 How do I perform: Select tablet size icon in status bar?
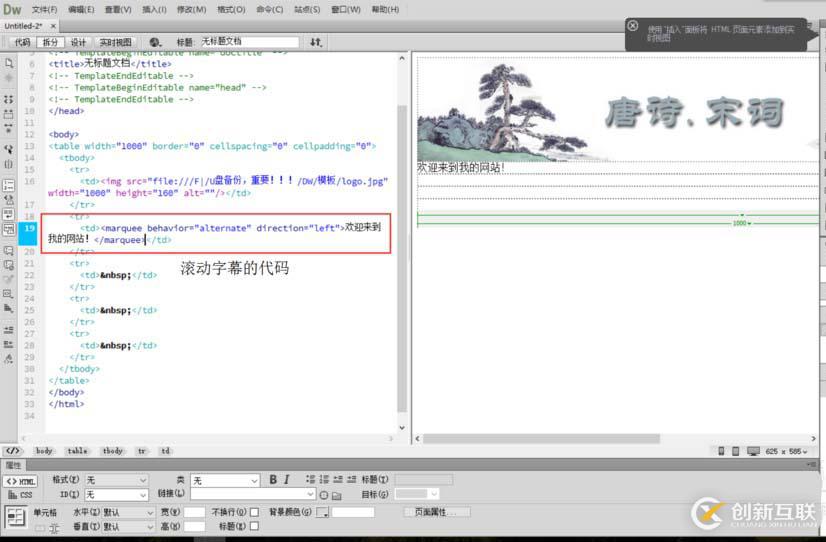735,451
